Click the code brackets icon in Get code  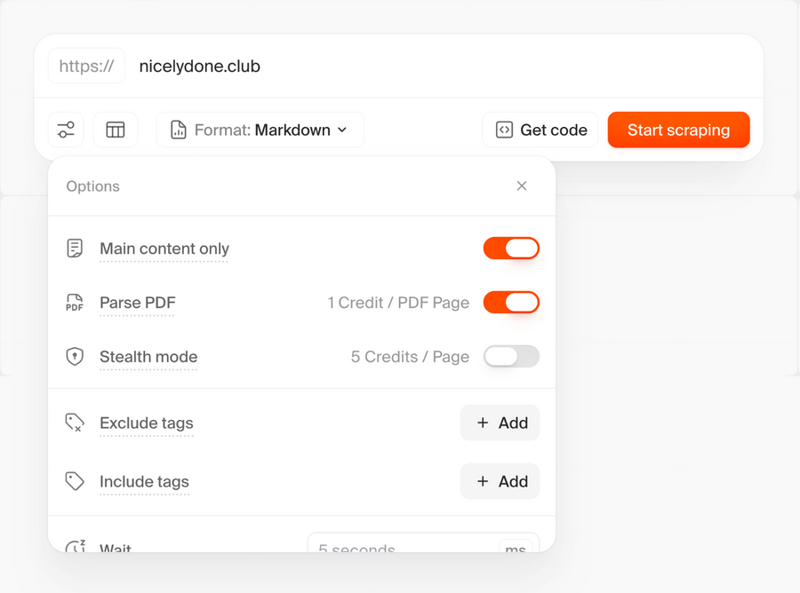click(x=504, y=129)
